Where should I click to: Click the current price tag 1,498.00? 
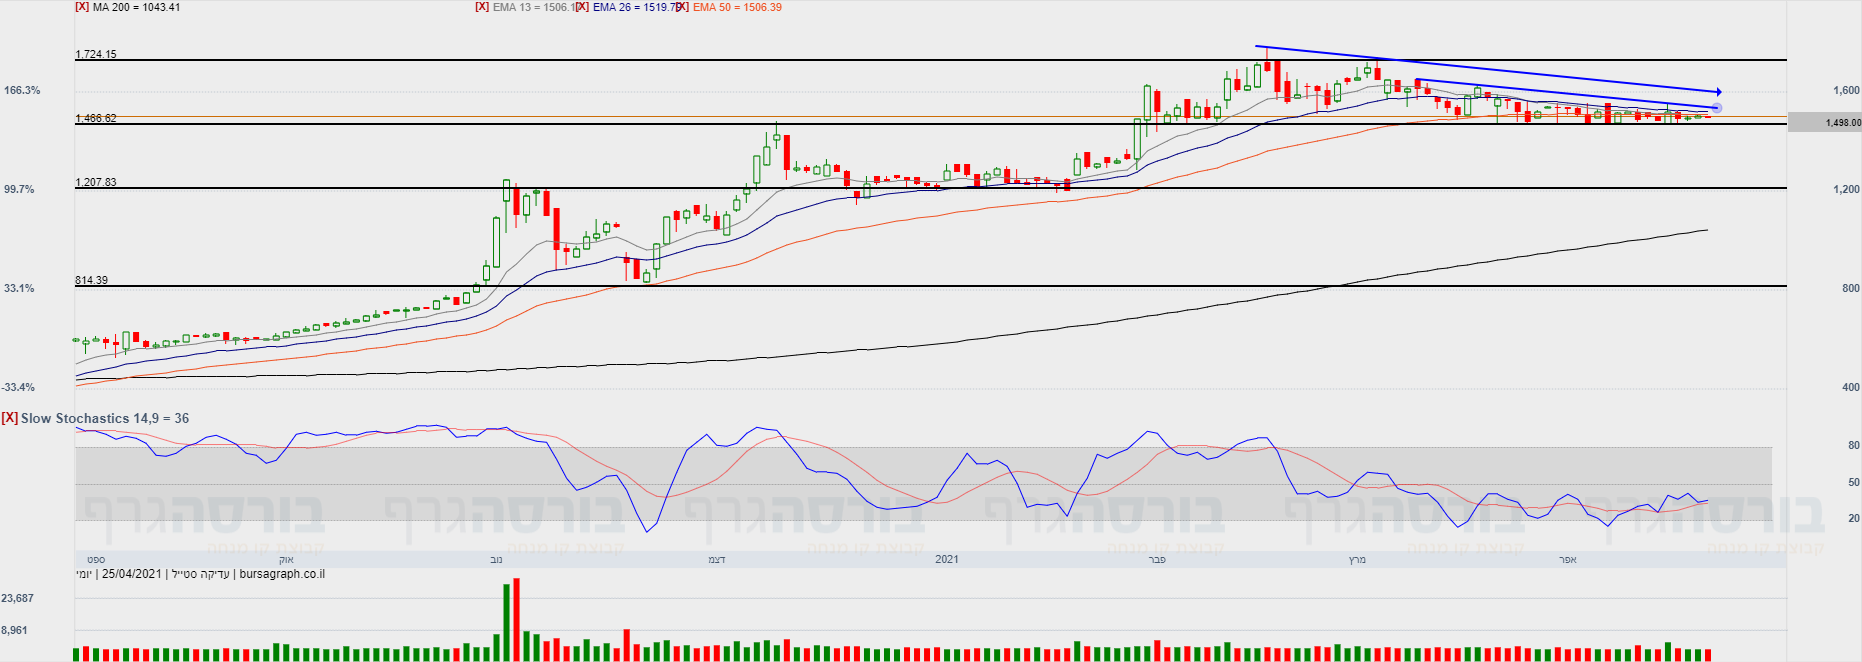tap(1825, 123)
